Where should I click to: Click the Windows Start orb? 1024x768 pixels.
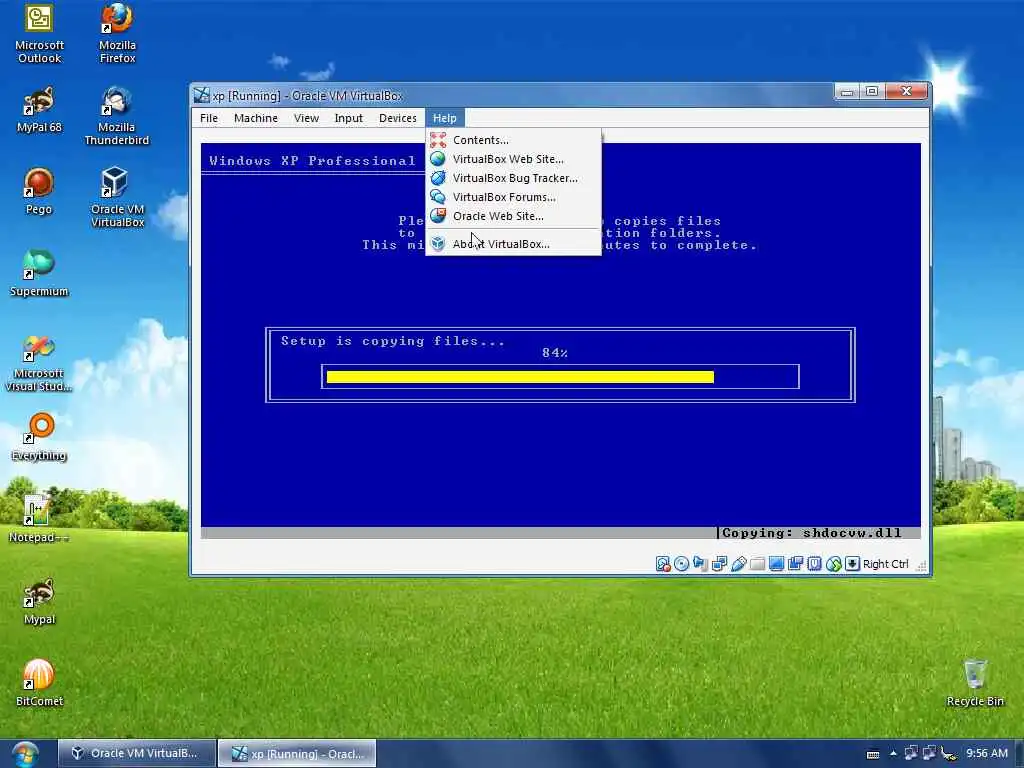coord(25,754)
